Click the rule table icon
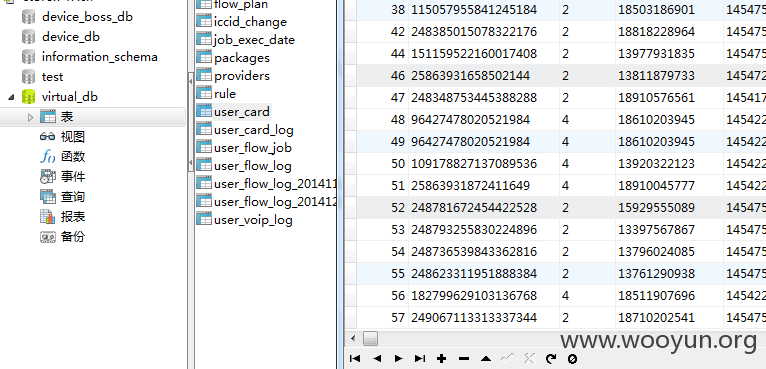 tap(204, 93)
